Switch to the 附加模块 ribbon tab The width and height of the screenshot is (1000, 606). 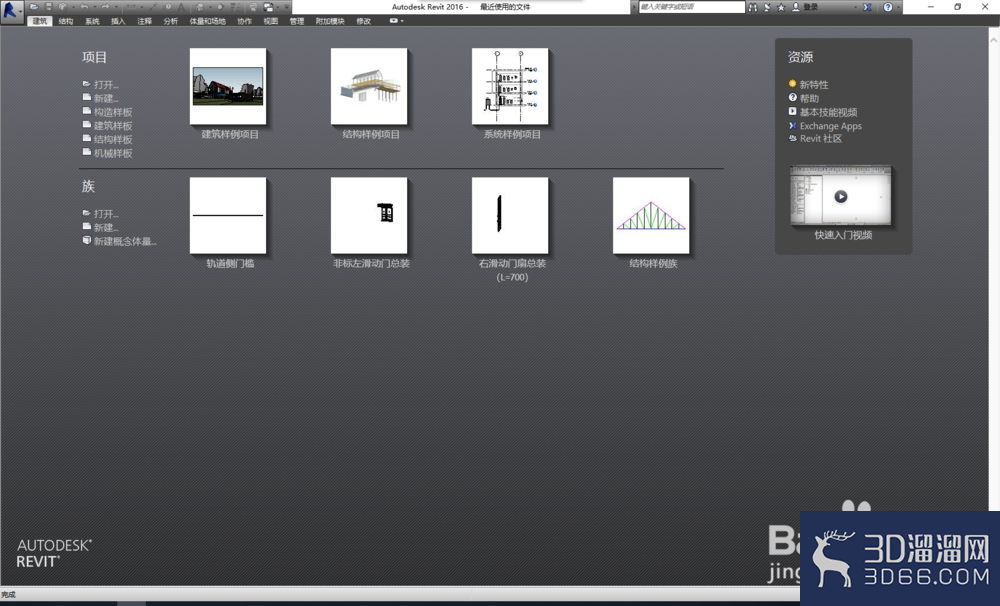(330, 21)
